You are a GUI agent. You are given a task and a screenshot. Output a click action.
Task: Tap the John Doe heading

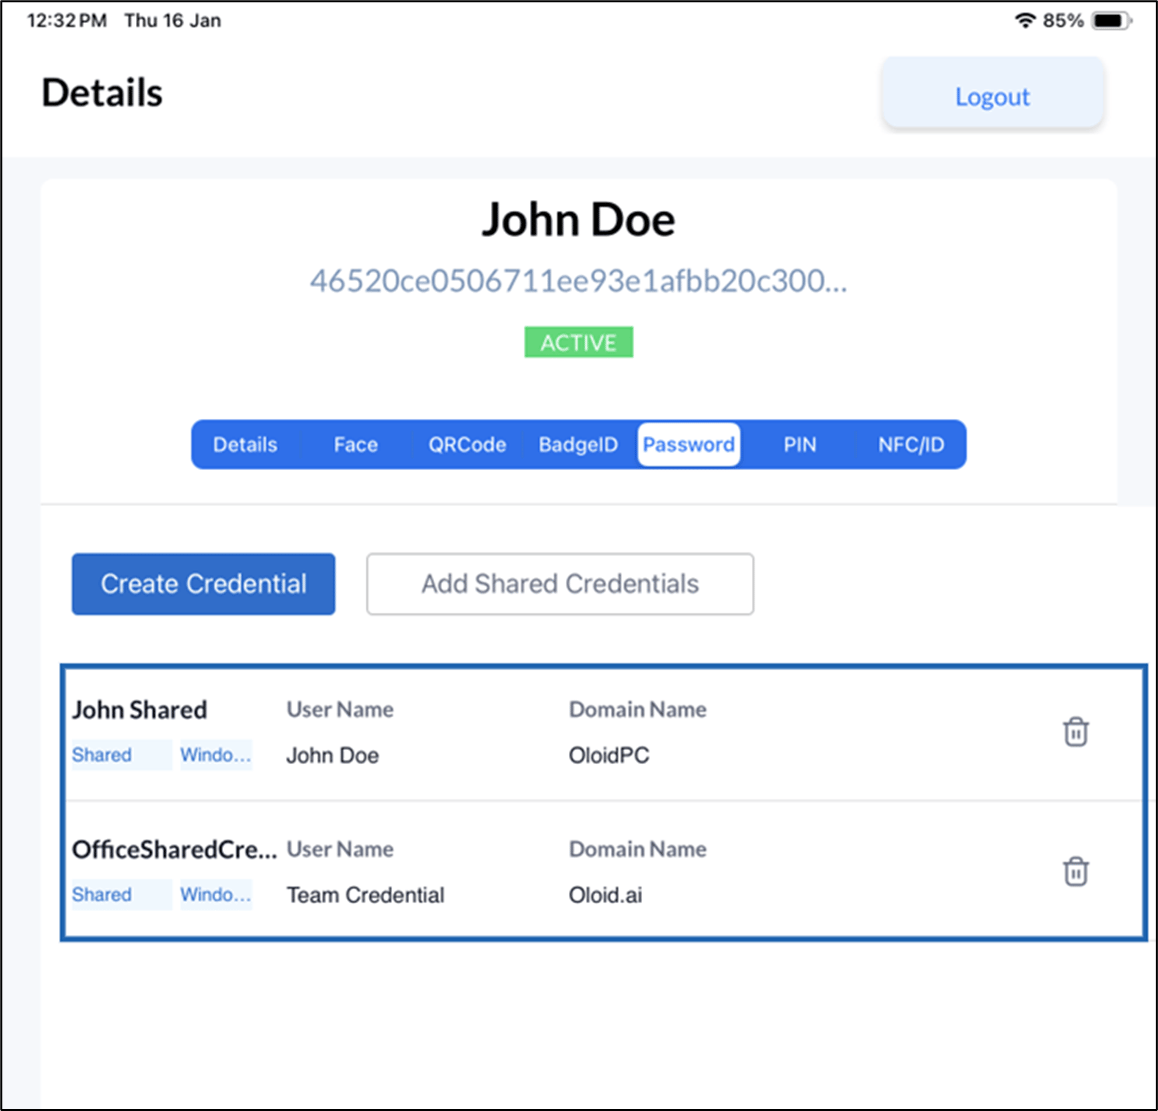coord(578,219)
